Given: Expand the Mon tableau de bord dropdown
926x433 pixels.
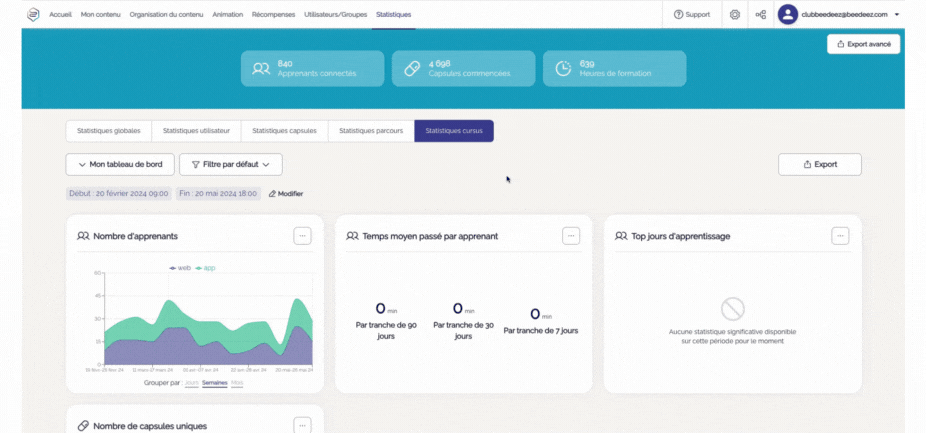Looking at the screenshot, I should coord(120,164).
